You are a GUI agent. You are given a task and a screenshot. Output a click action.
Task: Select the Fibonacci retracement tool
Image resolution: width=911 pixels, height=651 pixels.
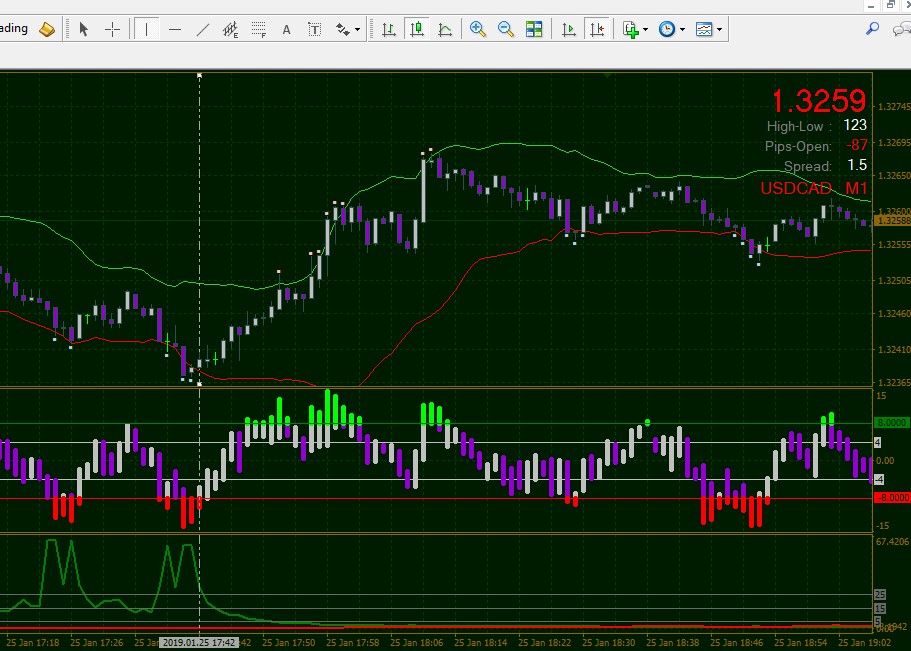tap(259, 29)
